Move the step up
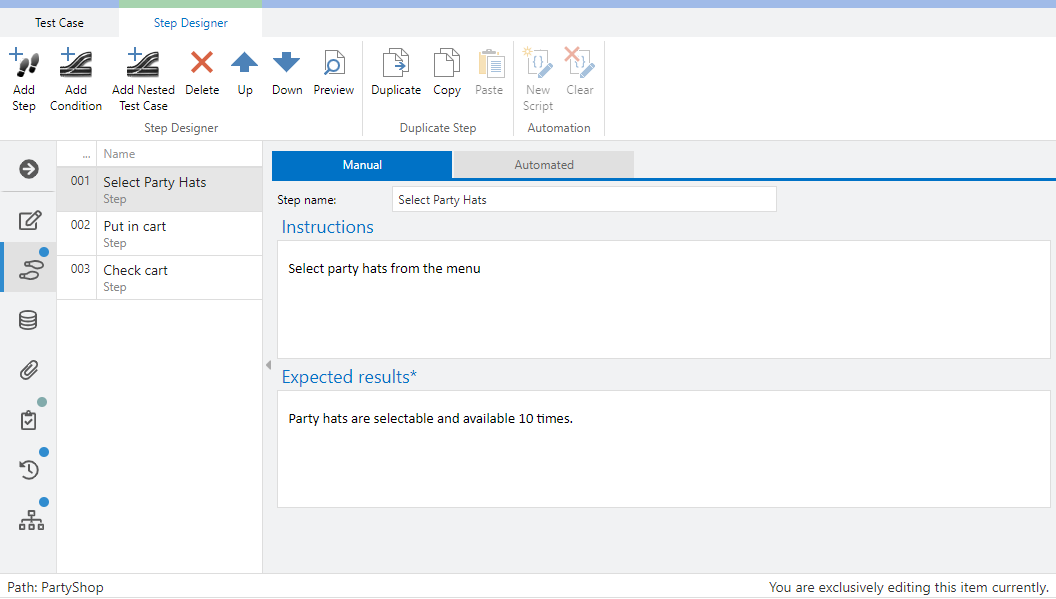 click(245, 65)
